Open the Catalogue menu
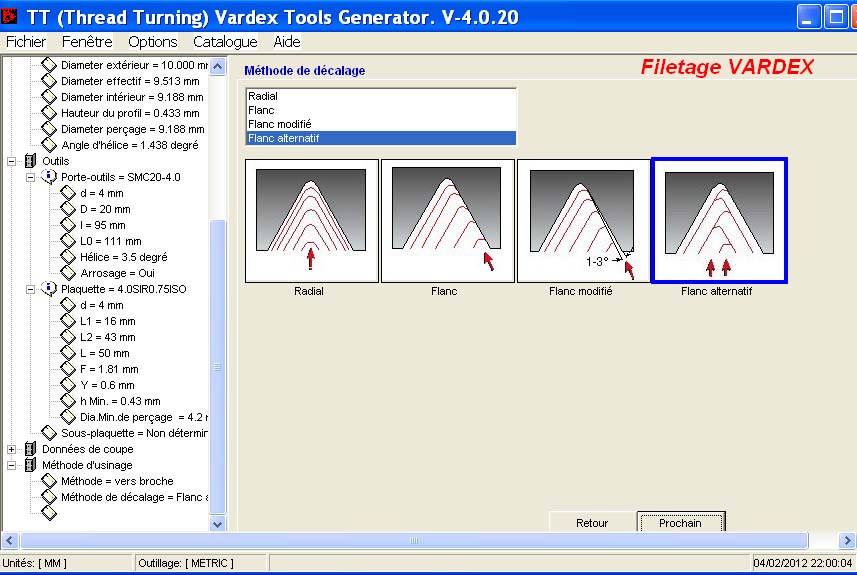This screenshot has height=575, width=857. coord(225,42)
